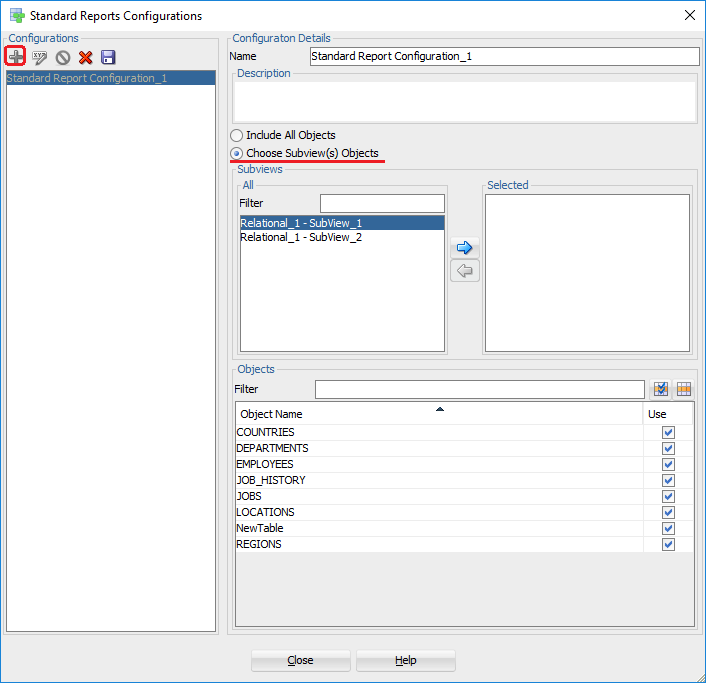This screenshot has height=683, width=706.
Task: Click the add configuration plus icon
Action: coord(16,58)
